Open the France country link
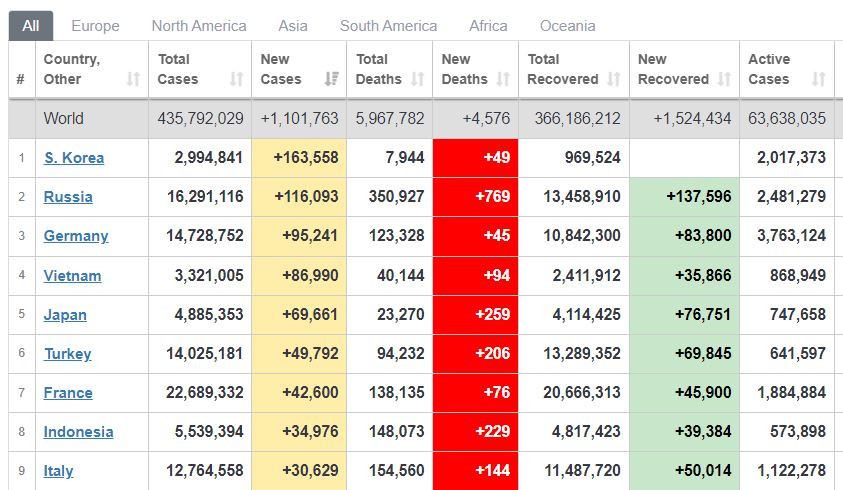The height and width of the screenshot is (490, 843). [68, 393]
